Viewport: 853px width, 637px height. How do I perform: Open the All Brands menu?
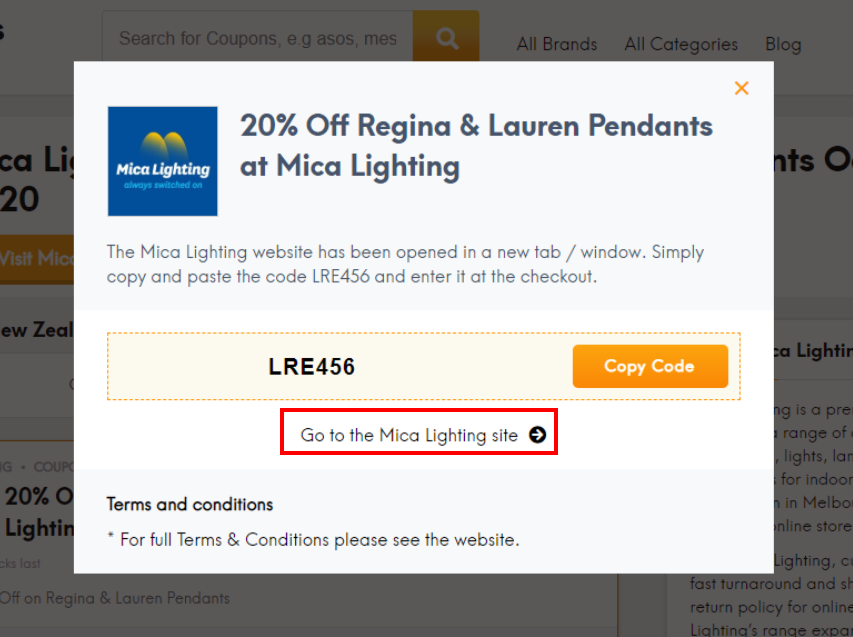[556, 44]
